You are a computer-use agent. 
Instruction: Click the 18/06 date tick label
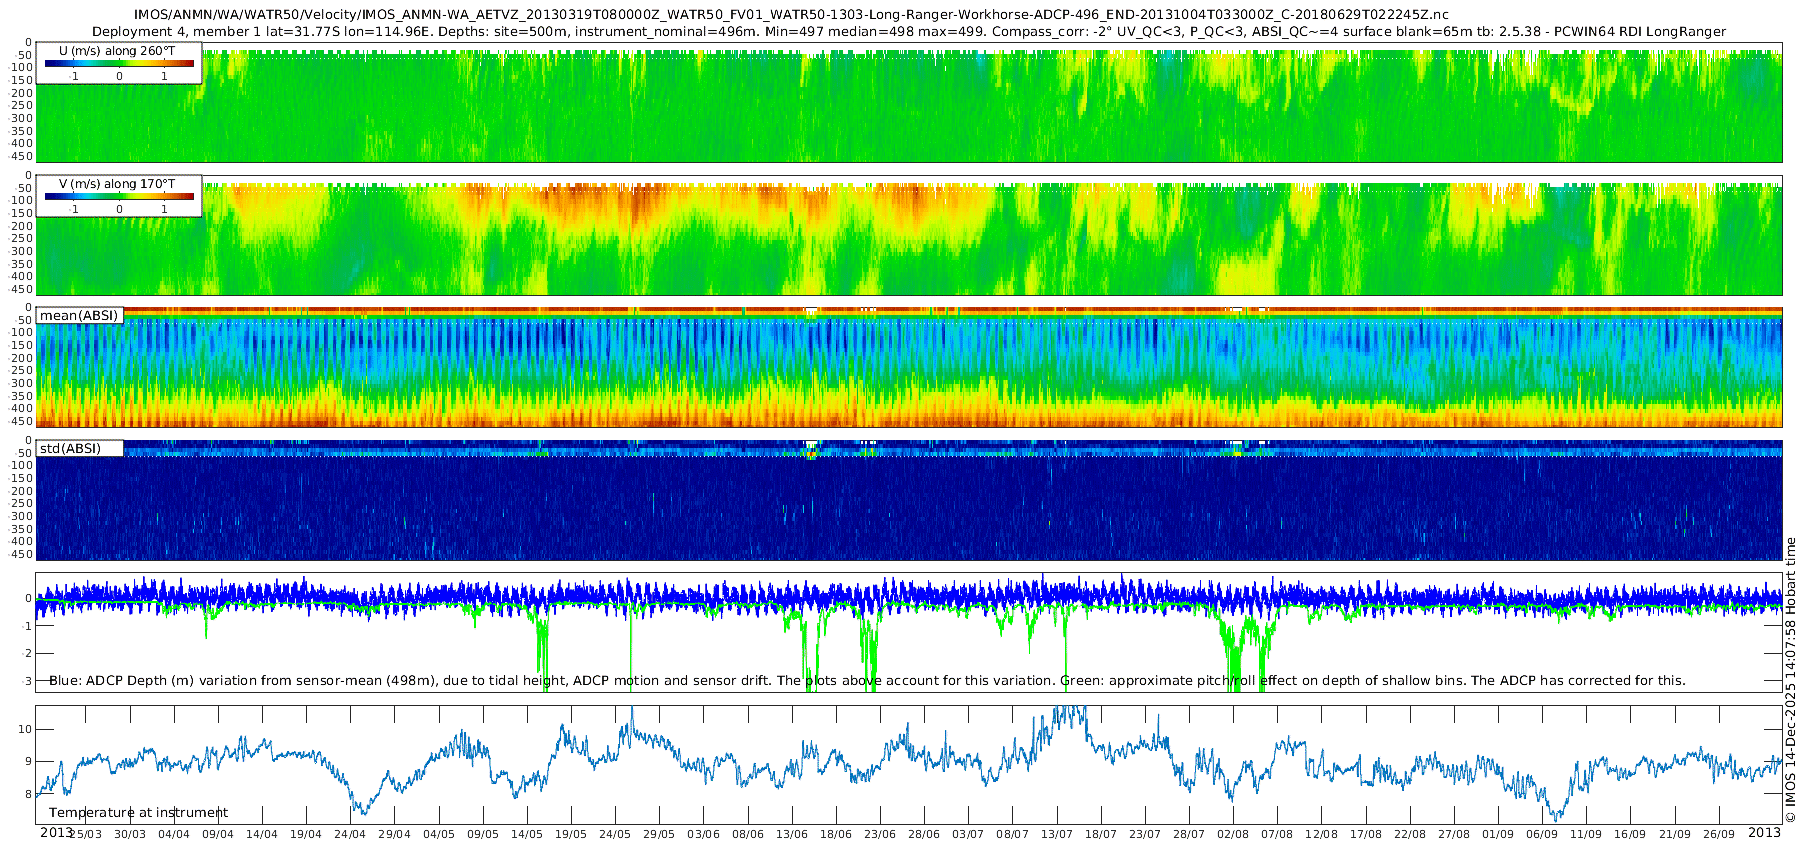(x=835, y=834)
